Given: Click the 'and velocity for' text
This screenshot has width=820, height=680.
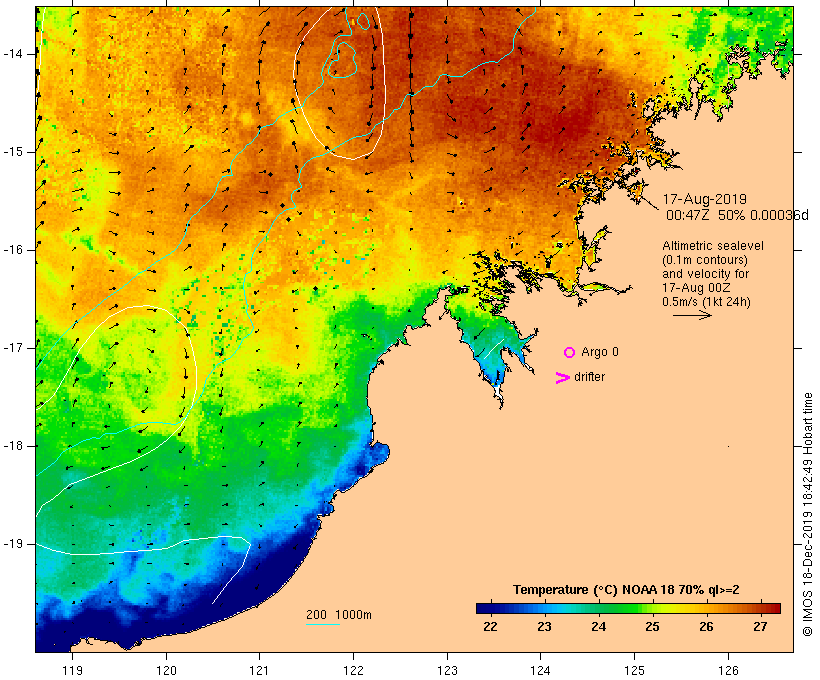Looking at the screenshot, I should [705, 274].
